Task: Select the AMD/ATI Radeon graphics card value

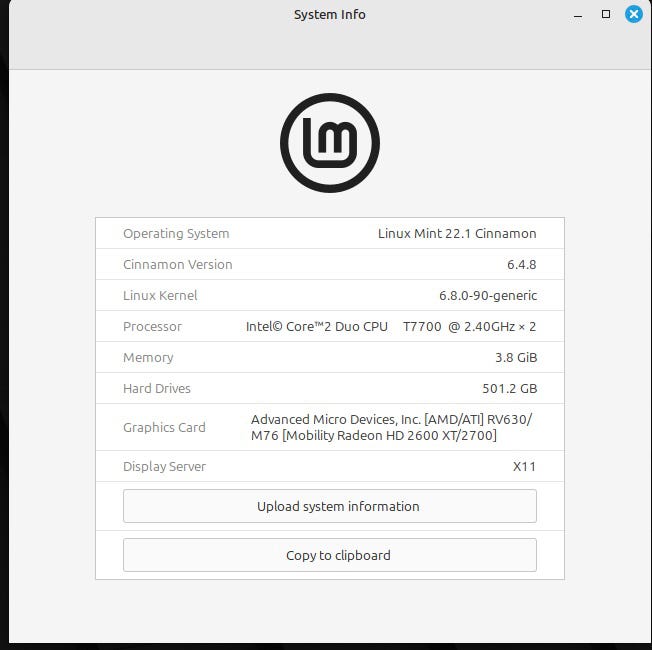Action: click(x=391, y=428)
